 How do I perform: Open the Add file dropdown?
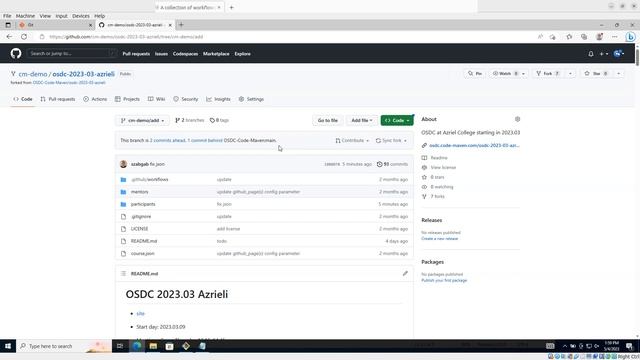[x=362, y=120]
